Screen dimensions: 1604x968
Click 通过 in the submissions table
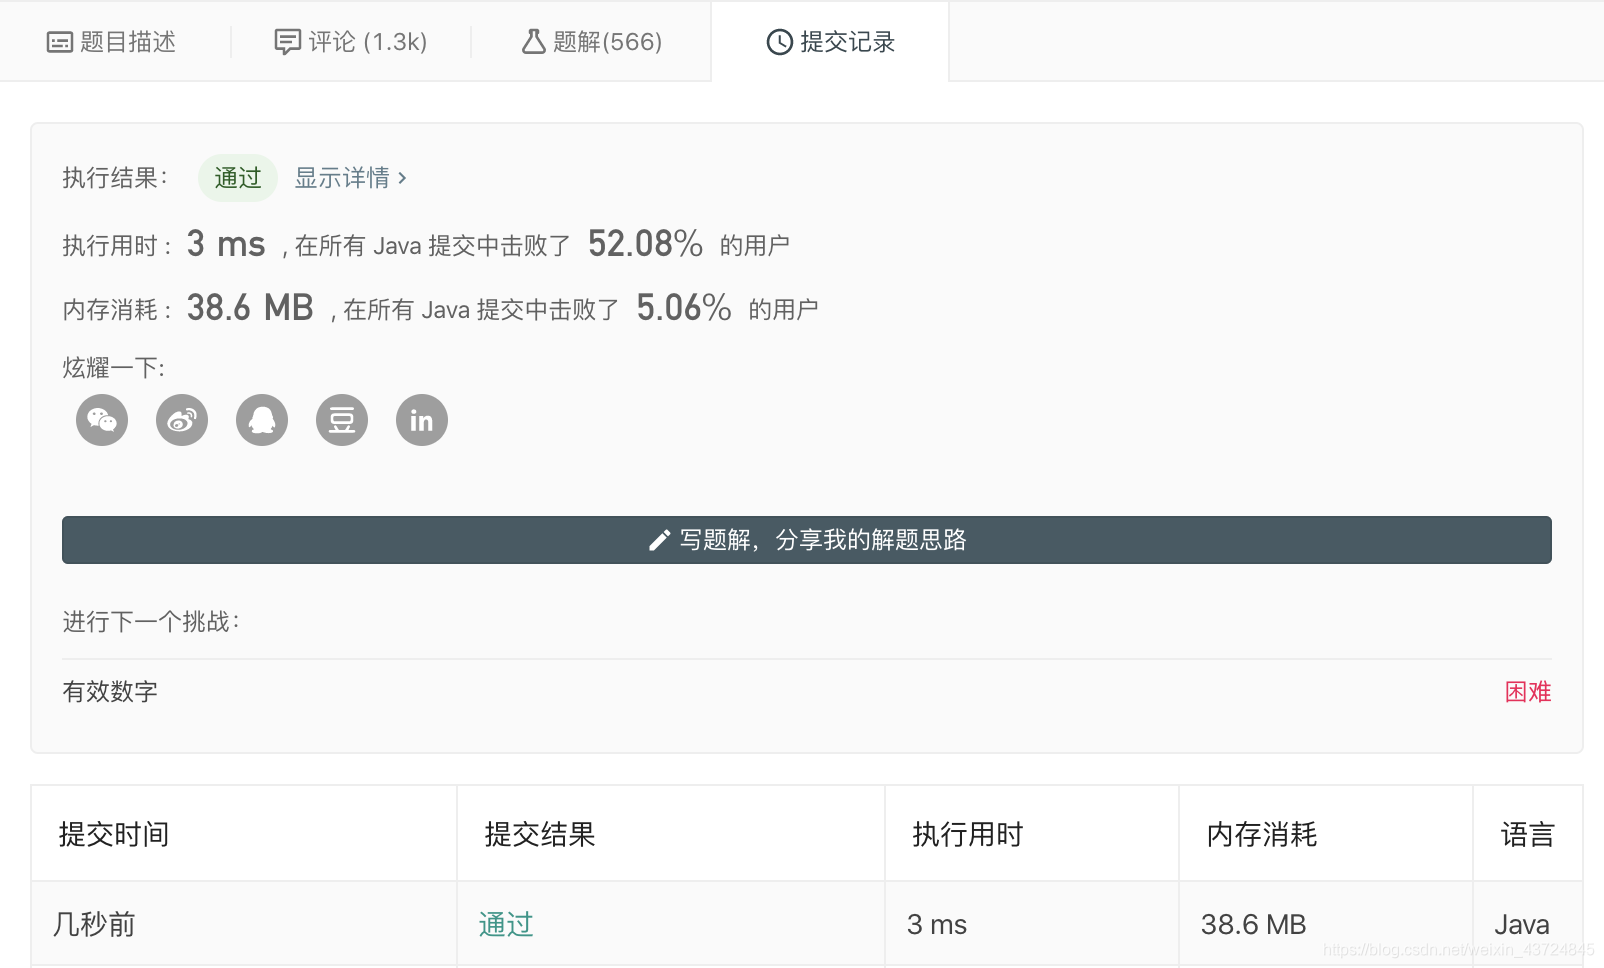tap(505, 923)
